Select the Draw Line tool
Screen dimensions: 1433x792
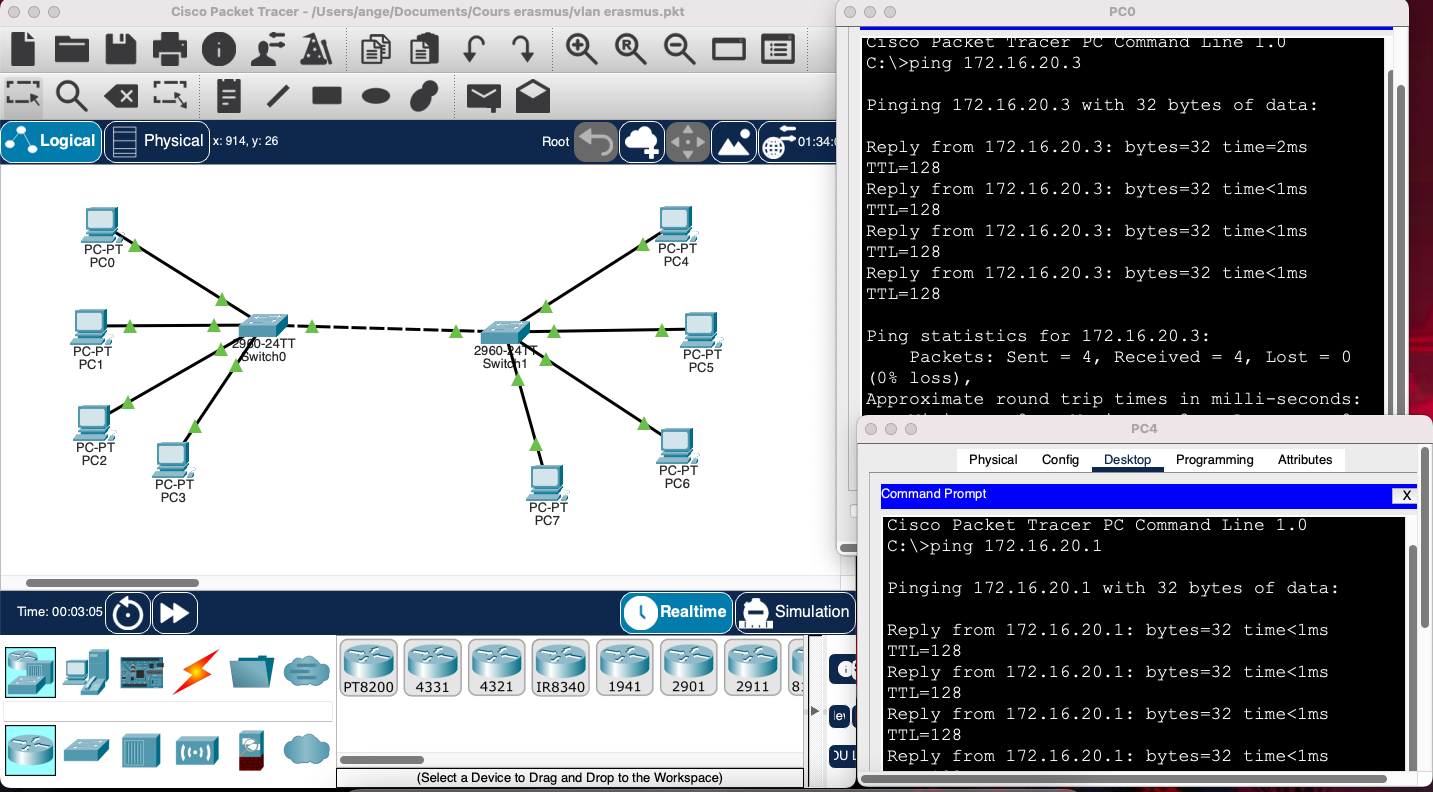tap(278, 95)
